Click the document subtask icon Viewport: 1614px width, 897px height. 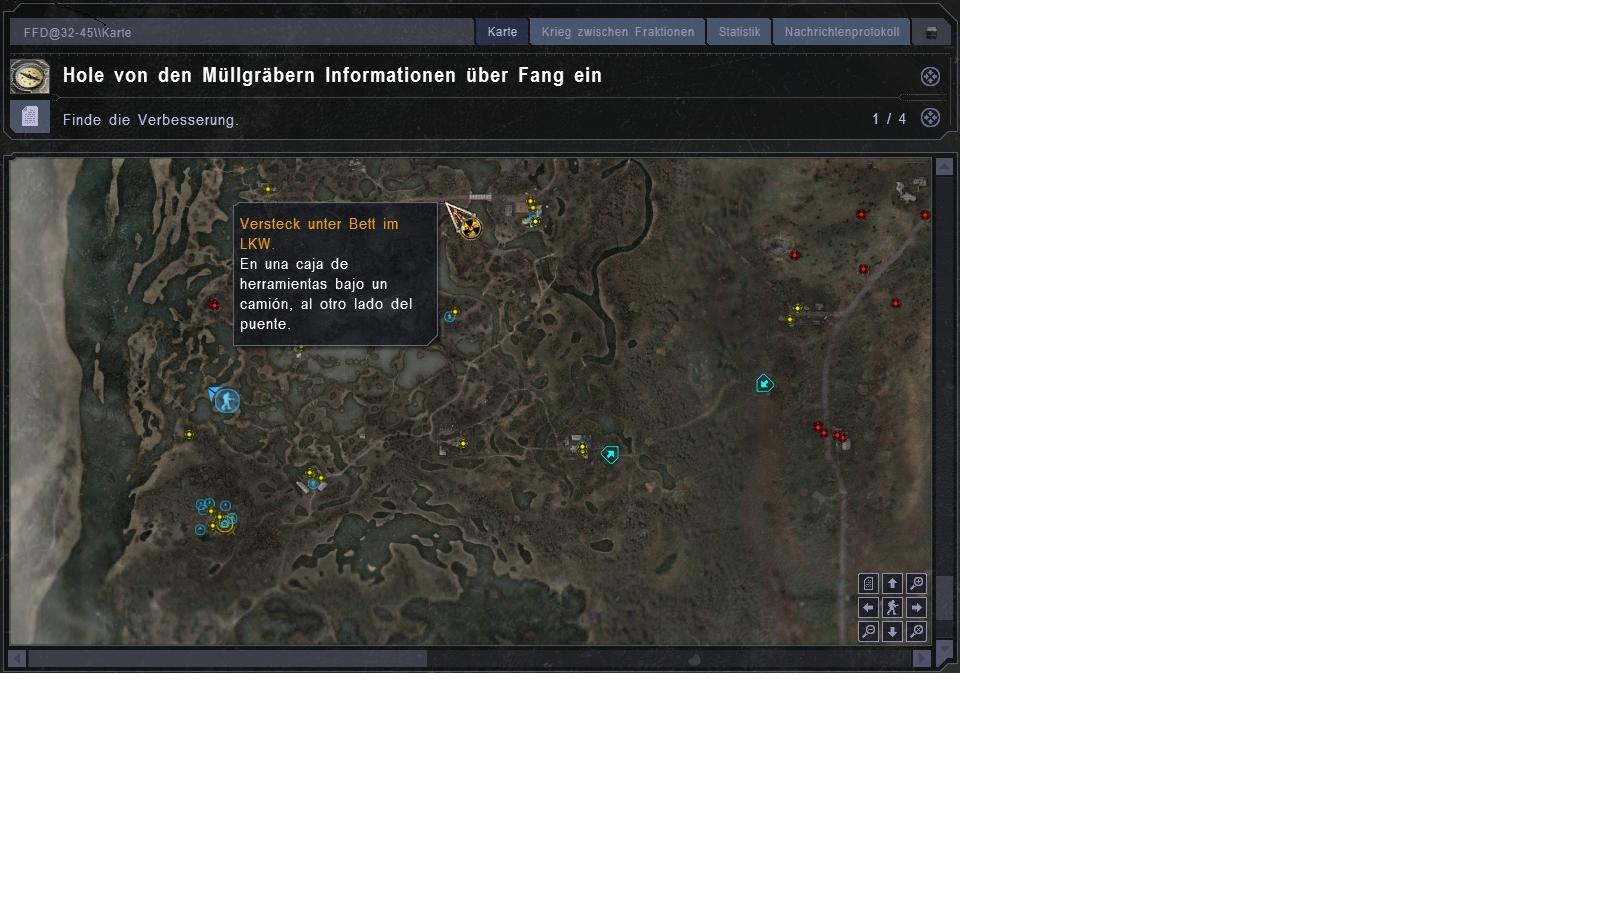point(30,117)
